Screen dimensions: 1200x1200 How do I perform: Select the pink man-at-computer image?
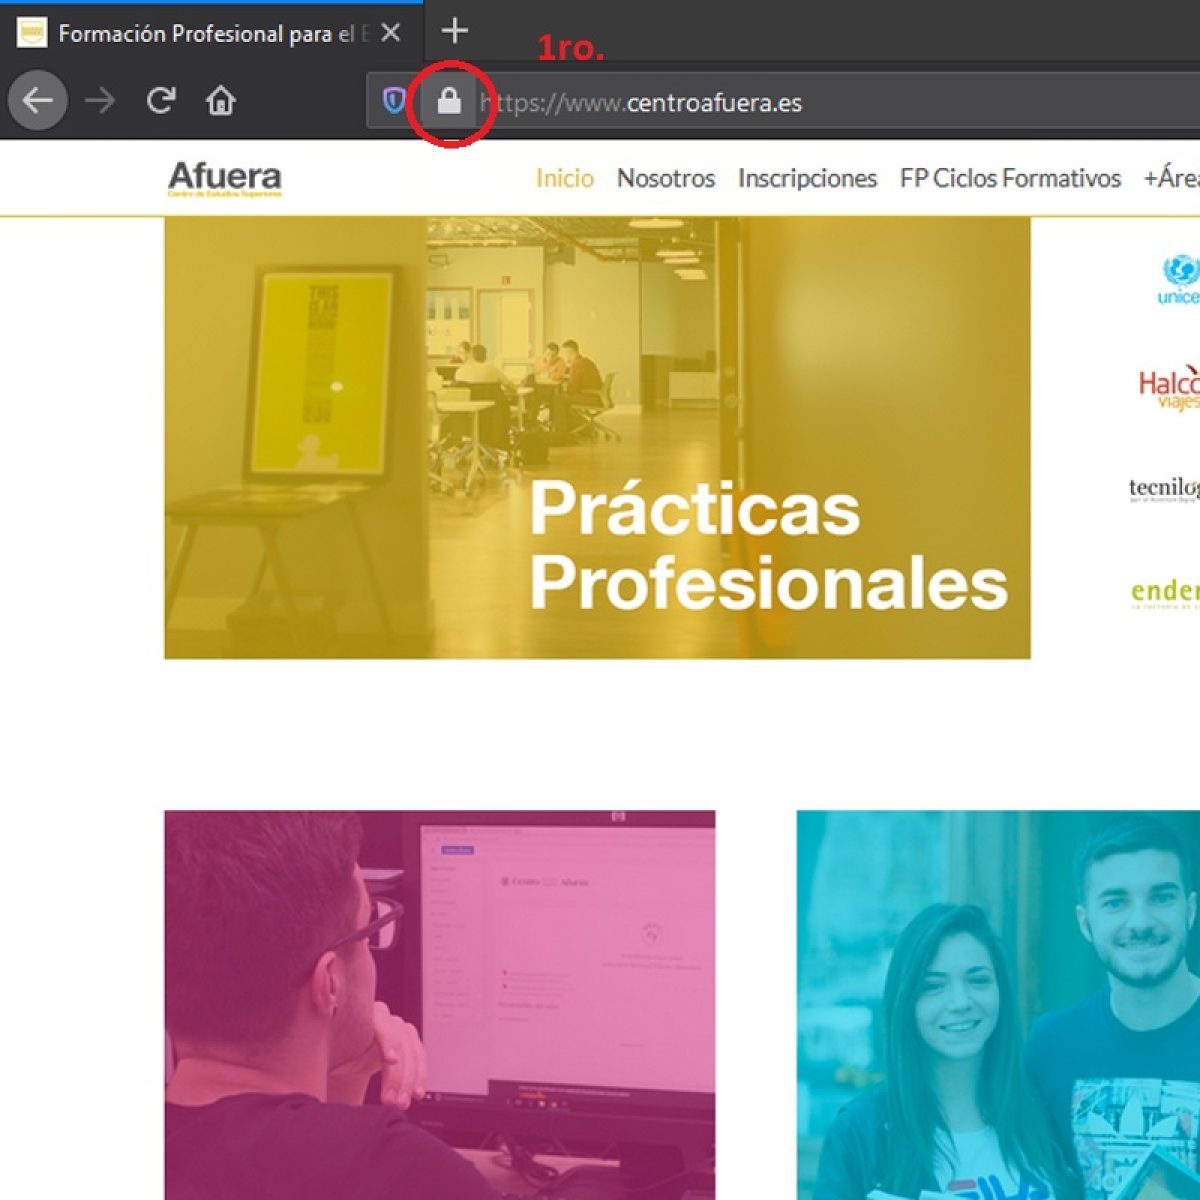(x=439, y=1004)
